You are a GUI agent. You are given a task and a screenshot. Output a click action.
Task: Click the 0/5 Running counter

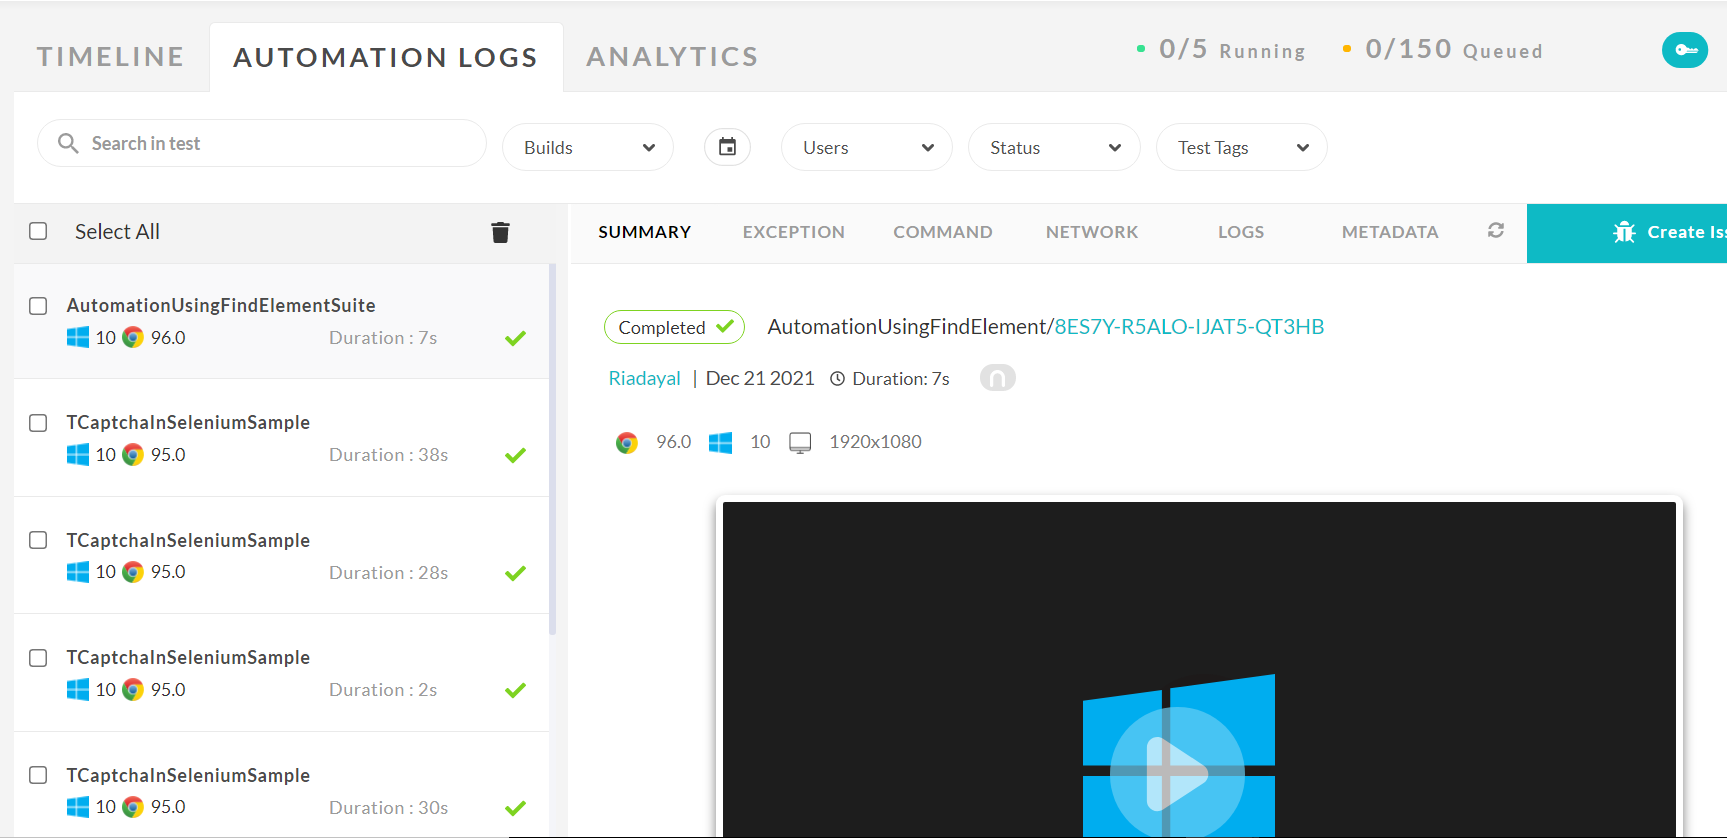[1221, 50]
